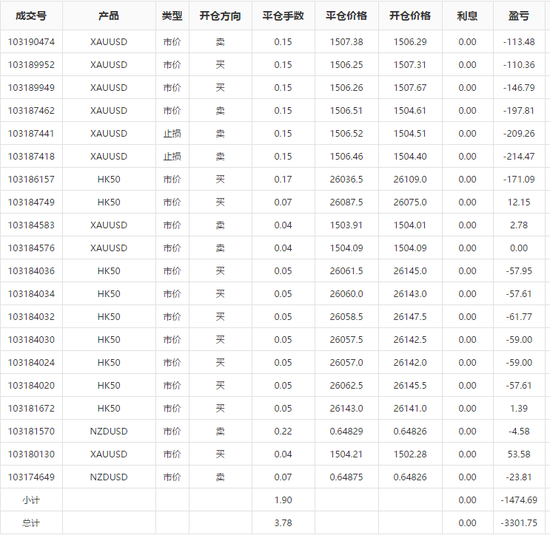Viewport: 550px width, 535px height.
Task: Click profit value -110.36
Action: [x=519, y=65]
